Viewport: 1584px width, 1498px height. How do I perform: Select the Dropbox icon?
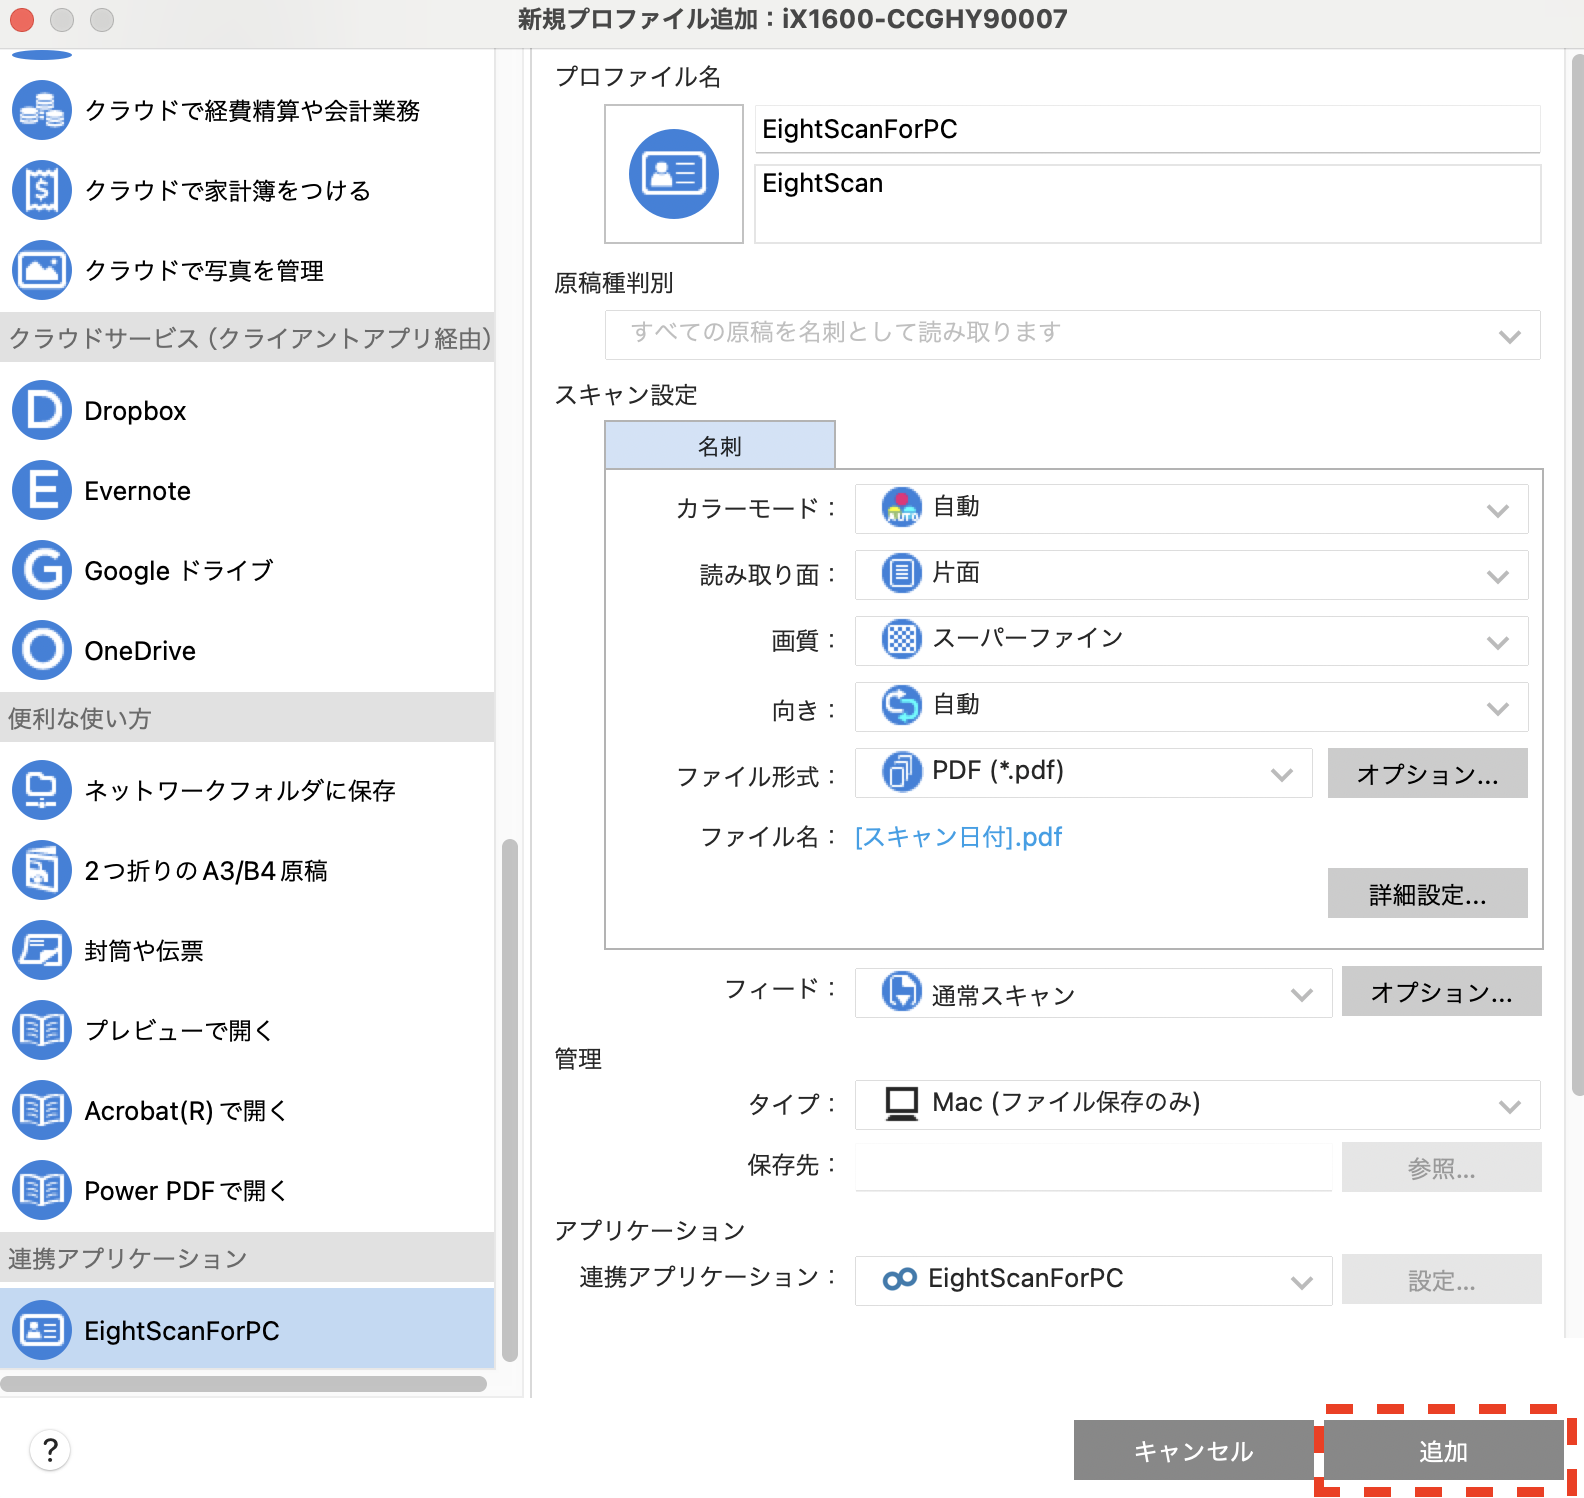[42, 410]
